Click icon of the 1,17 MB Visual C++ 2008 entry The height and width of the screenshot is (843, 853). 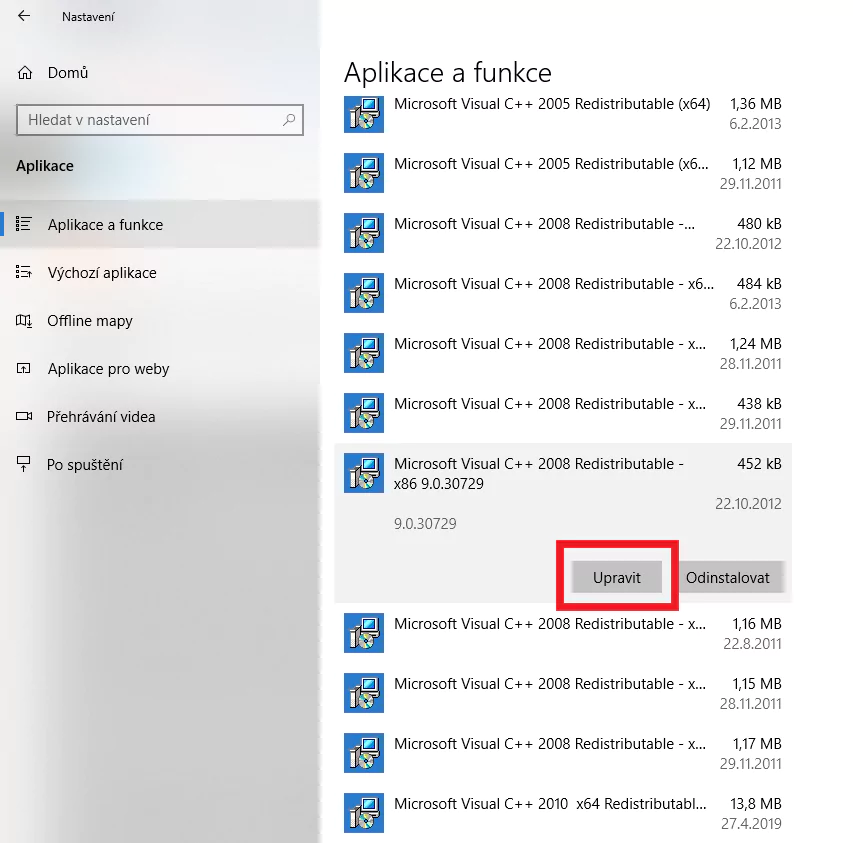(364, 753)
